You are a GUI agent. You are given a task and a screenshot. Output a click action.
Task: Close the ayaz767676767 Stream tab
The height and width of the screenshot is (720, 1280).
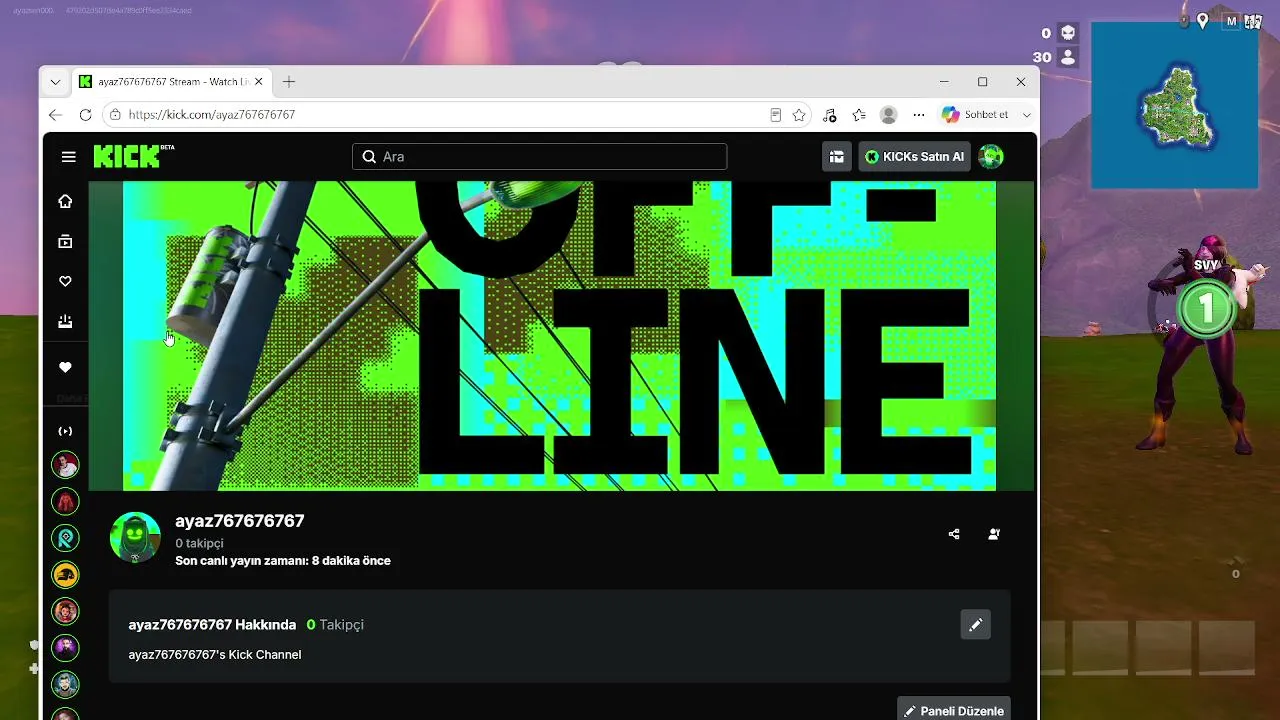(x=259, y=82)
